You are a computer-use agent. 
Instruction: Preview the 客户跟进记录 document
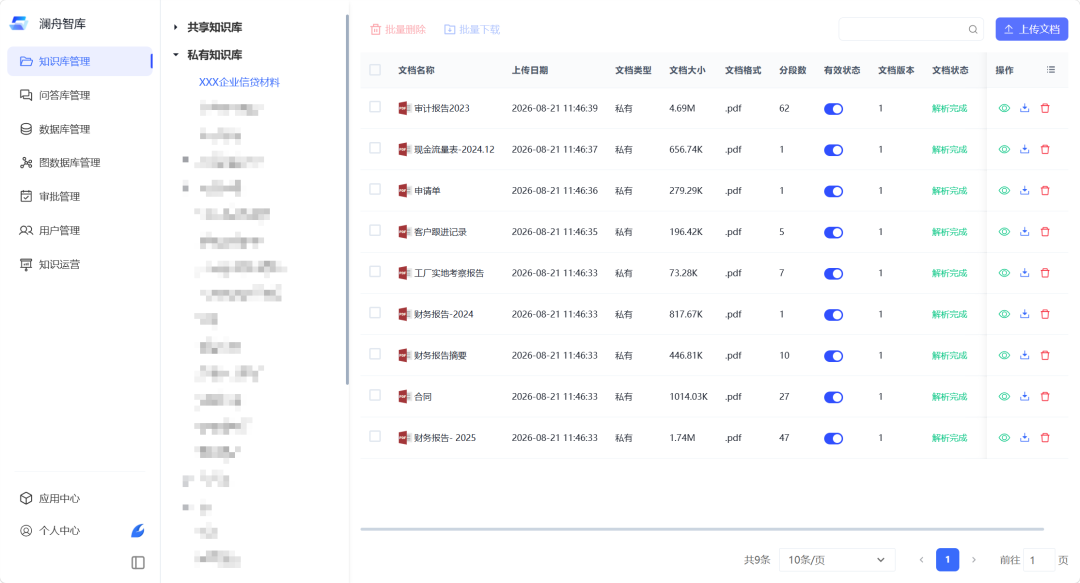click(1004, 232)
